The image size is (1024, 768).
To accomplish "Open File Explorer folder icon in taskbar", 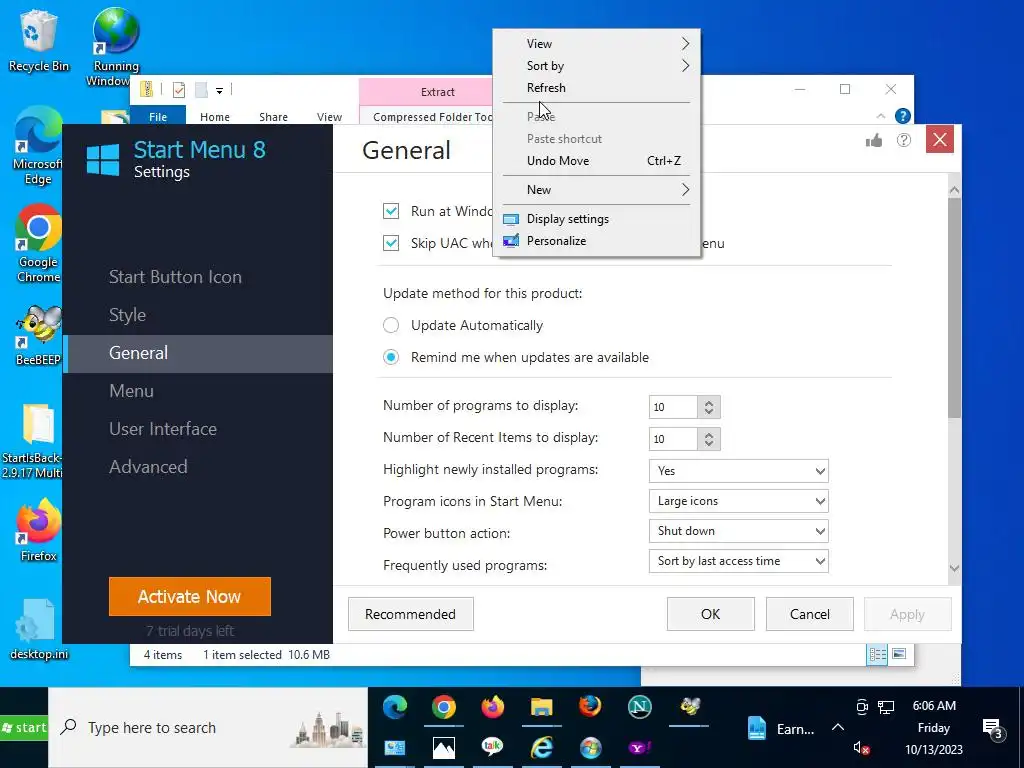I will 541,707.
